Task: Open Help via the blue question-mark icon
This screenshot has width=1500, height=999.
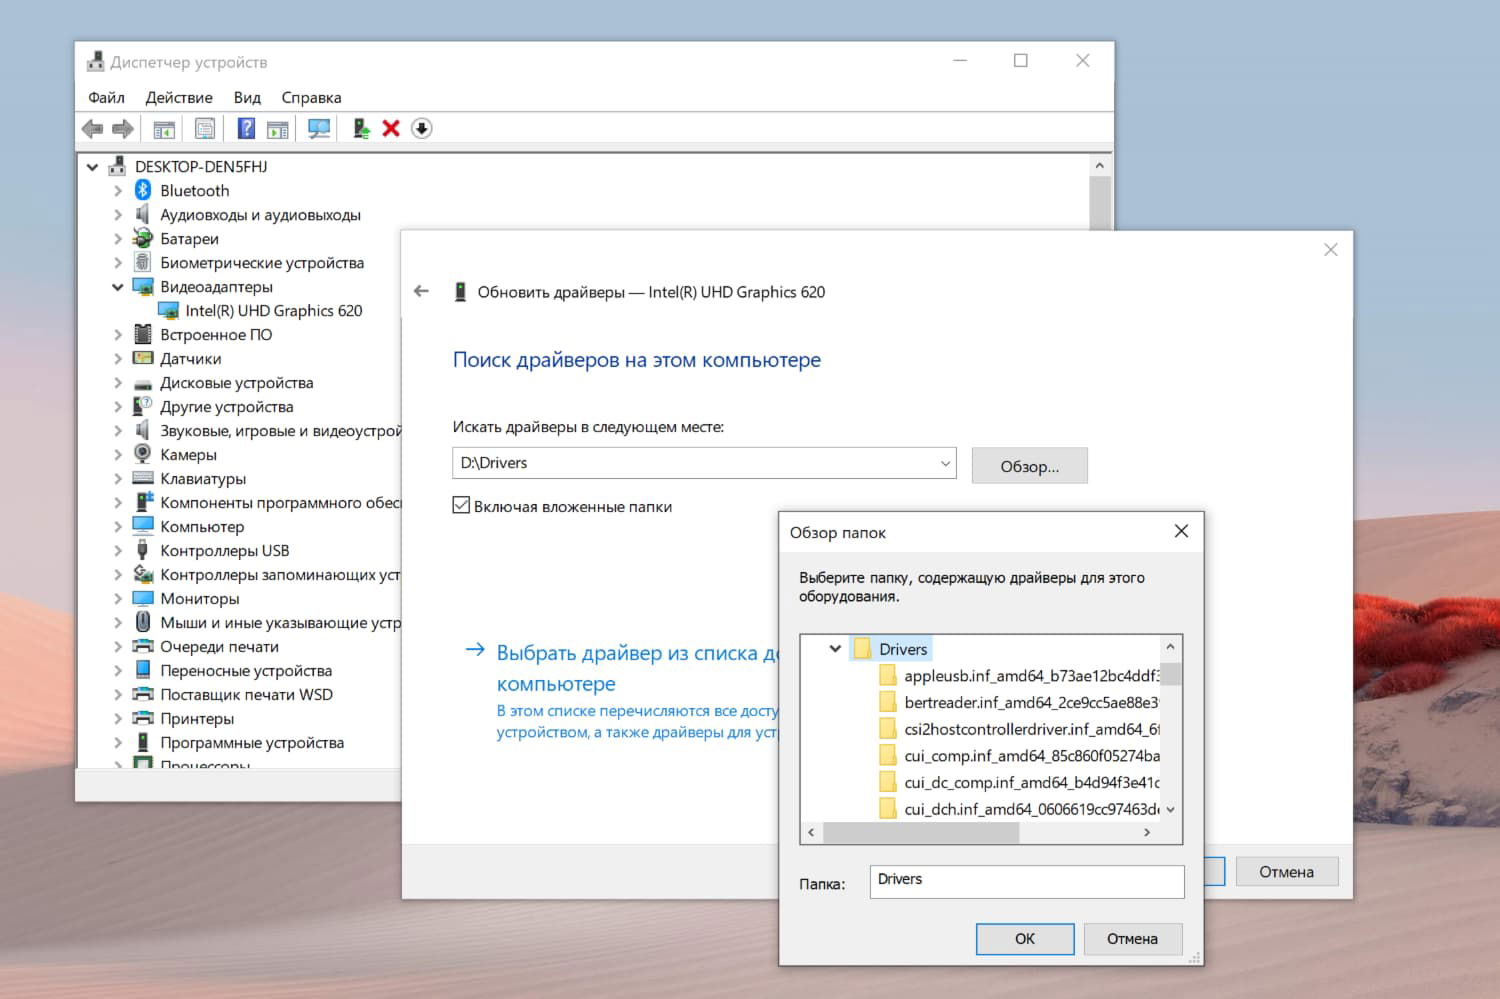Action: click(x=246, y=128)
